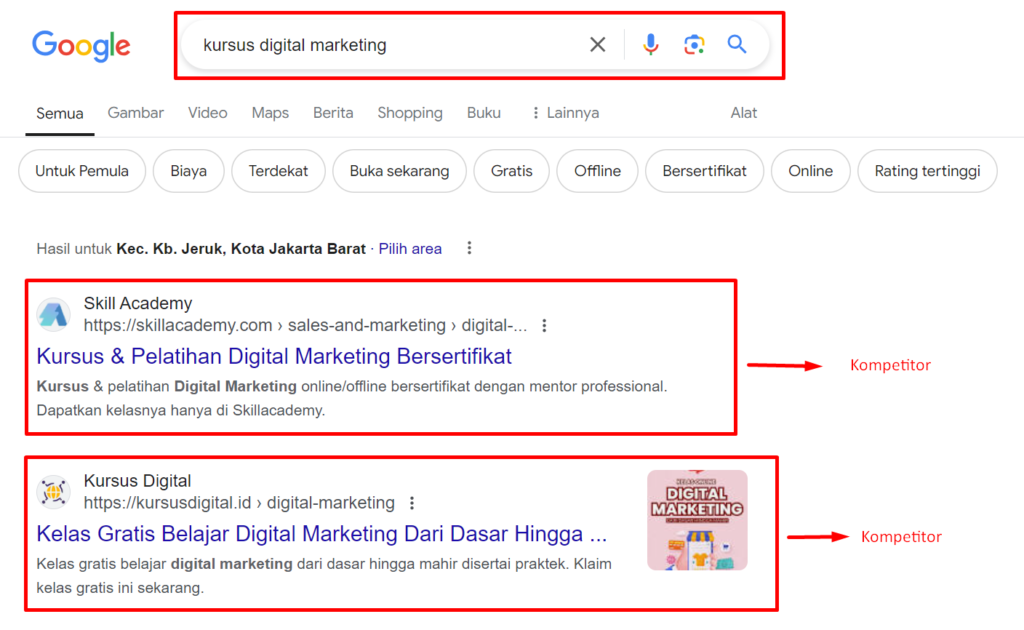Select the Online filter chip
The width and height of the screenshot is (1024, 630).
[810, 171]
